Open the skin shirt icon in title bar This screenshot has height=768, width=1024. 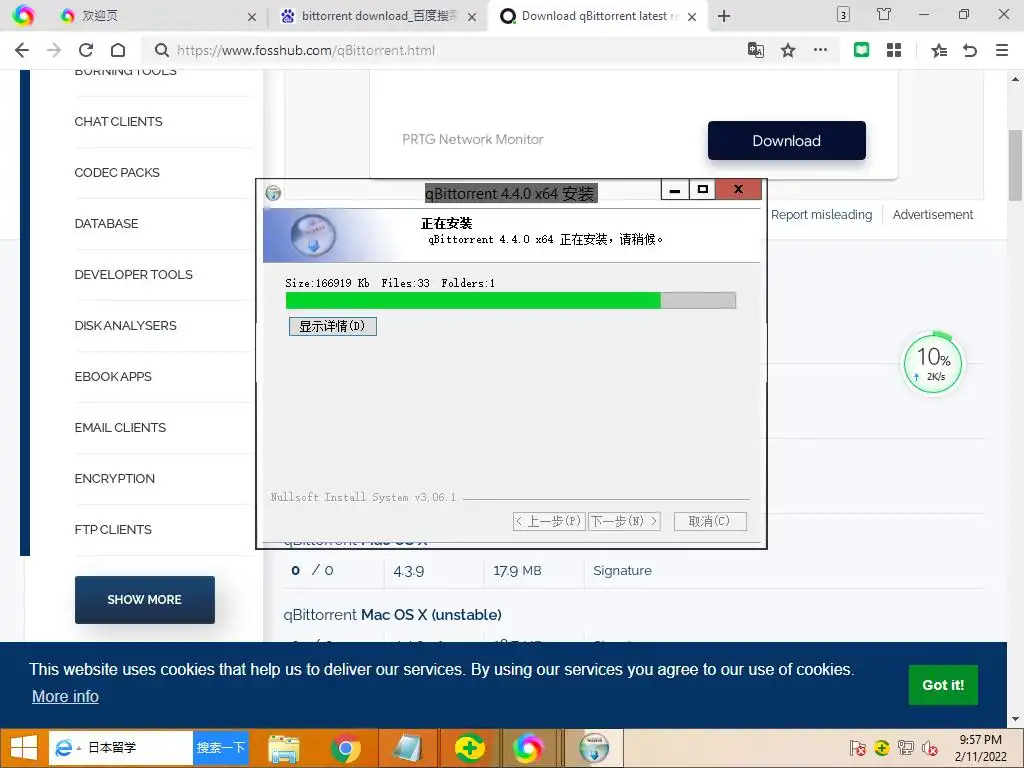pyautogui.click(x=884, y=14)
